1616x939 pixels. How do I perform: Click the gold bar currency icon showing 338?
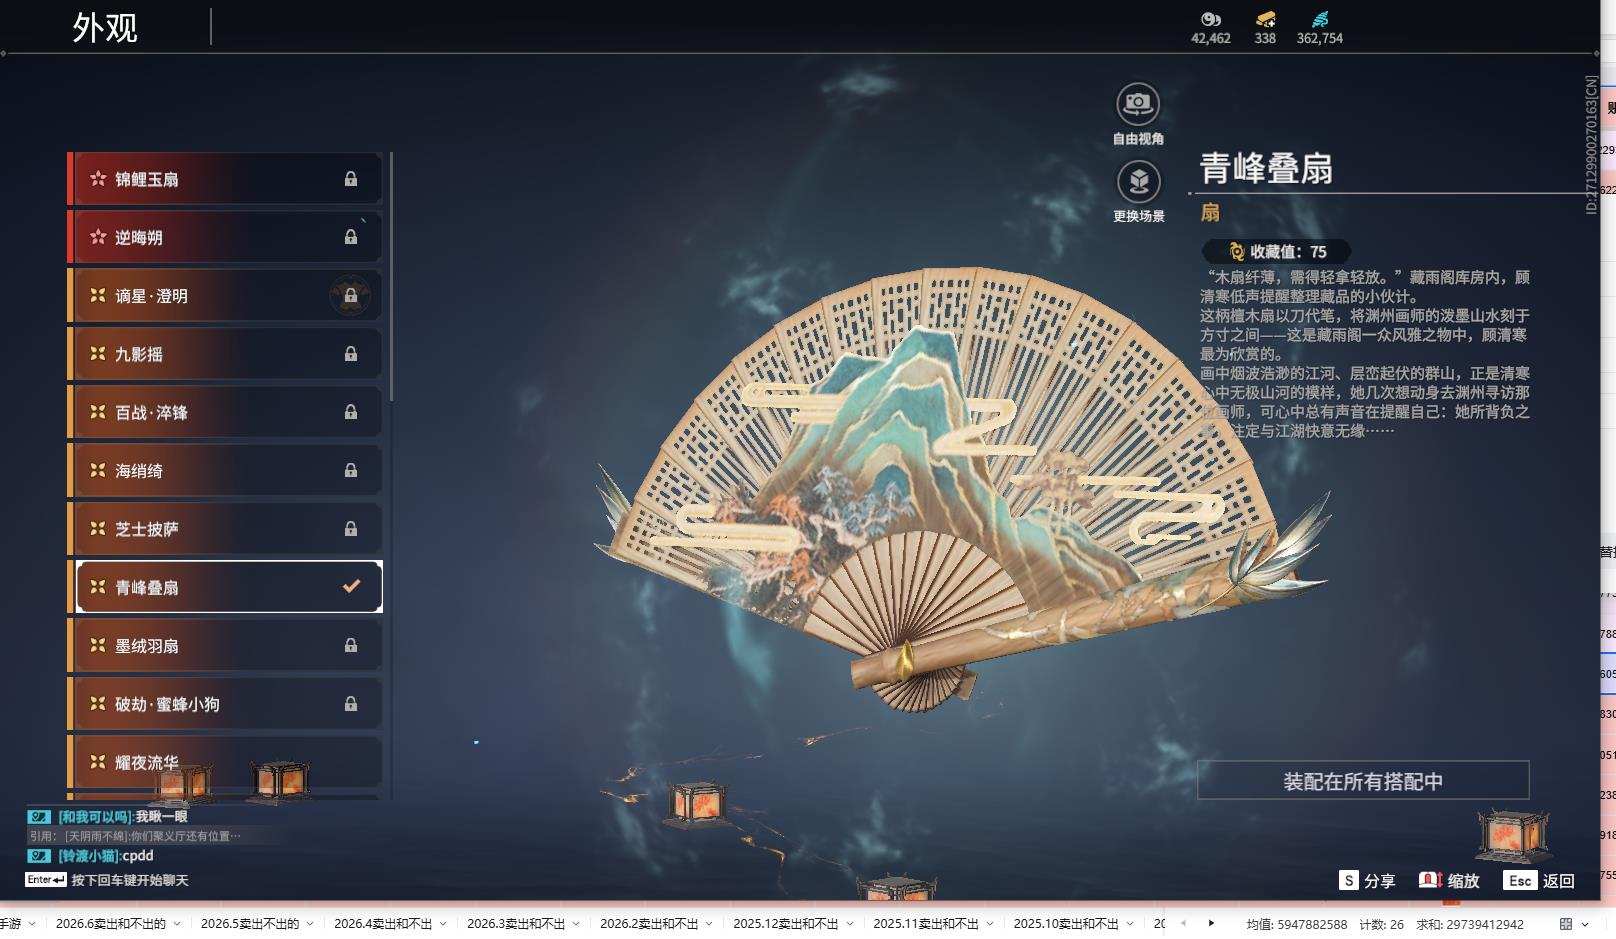click(1265, 19)
